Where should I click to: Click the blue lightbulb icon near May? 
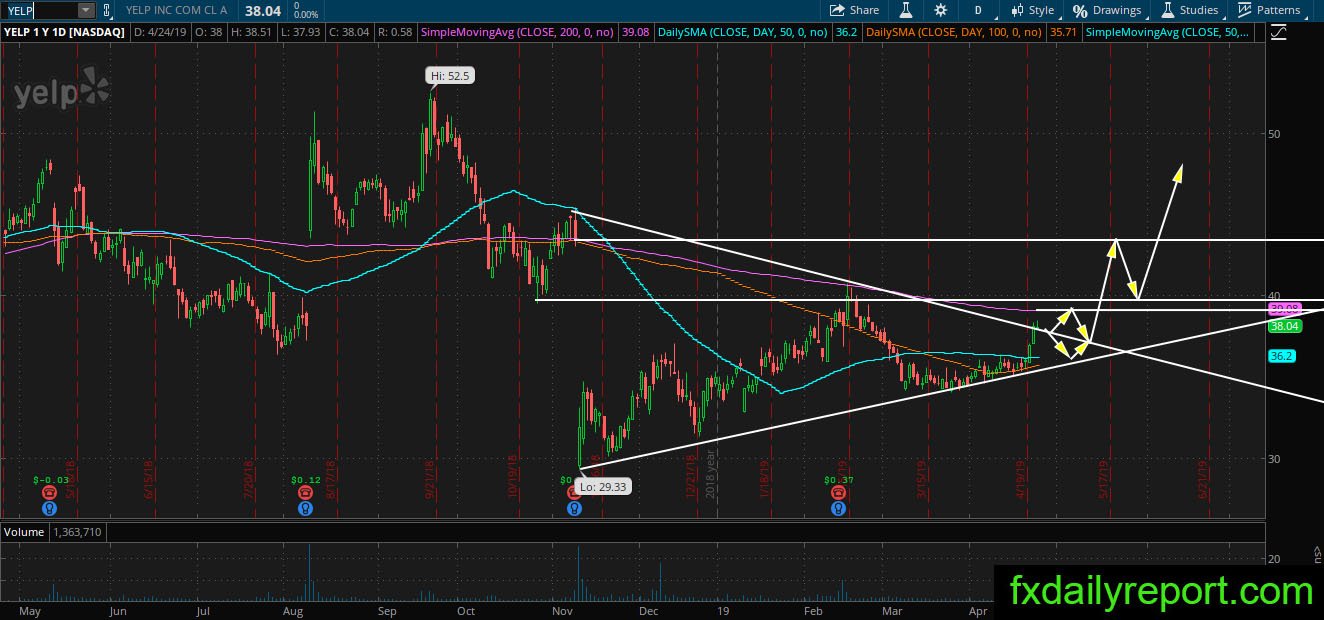[49, 508]
